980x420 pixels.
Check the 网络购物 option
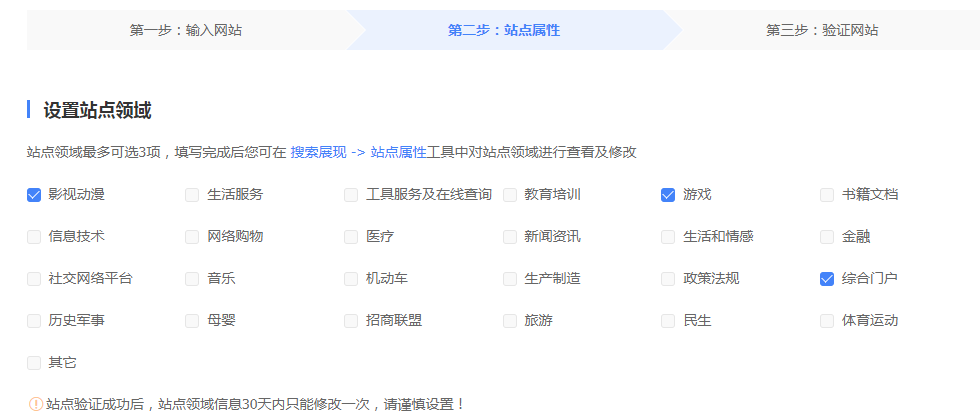(x=192, y=237)
